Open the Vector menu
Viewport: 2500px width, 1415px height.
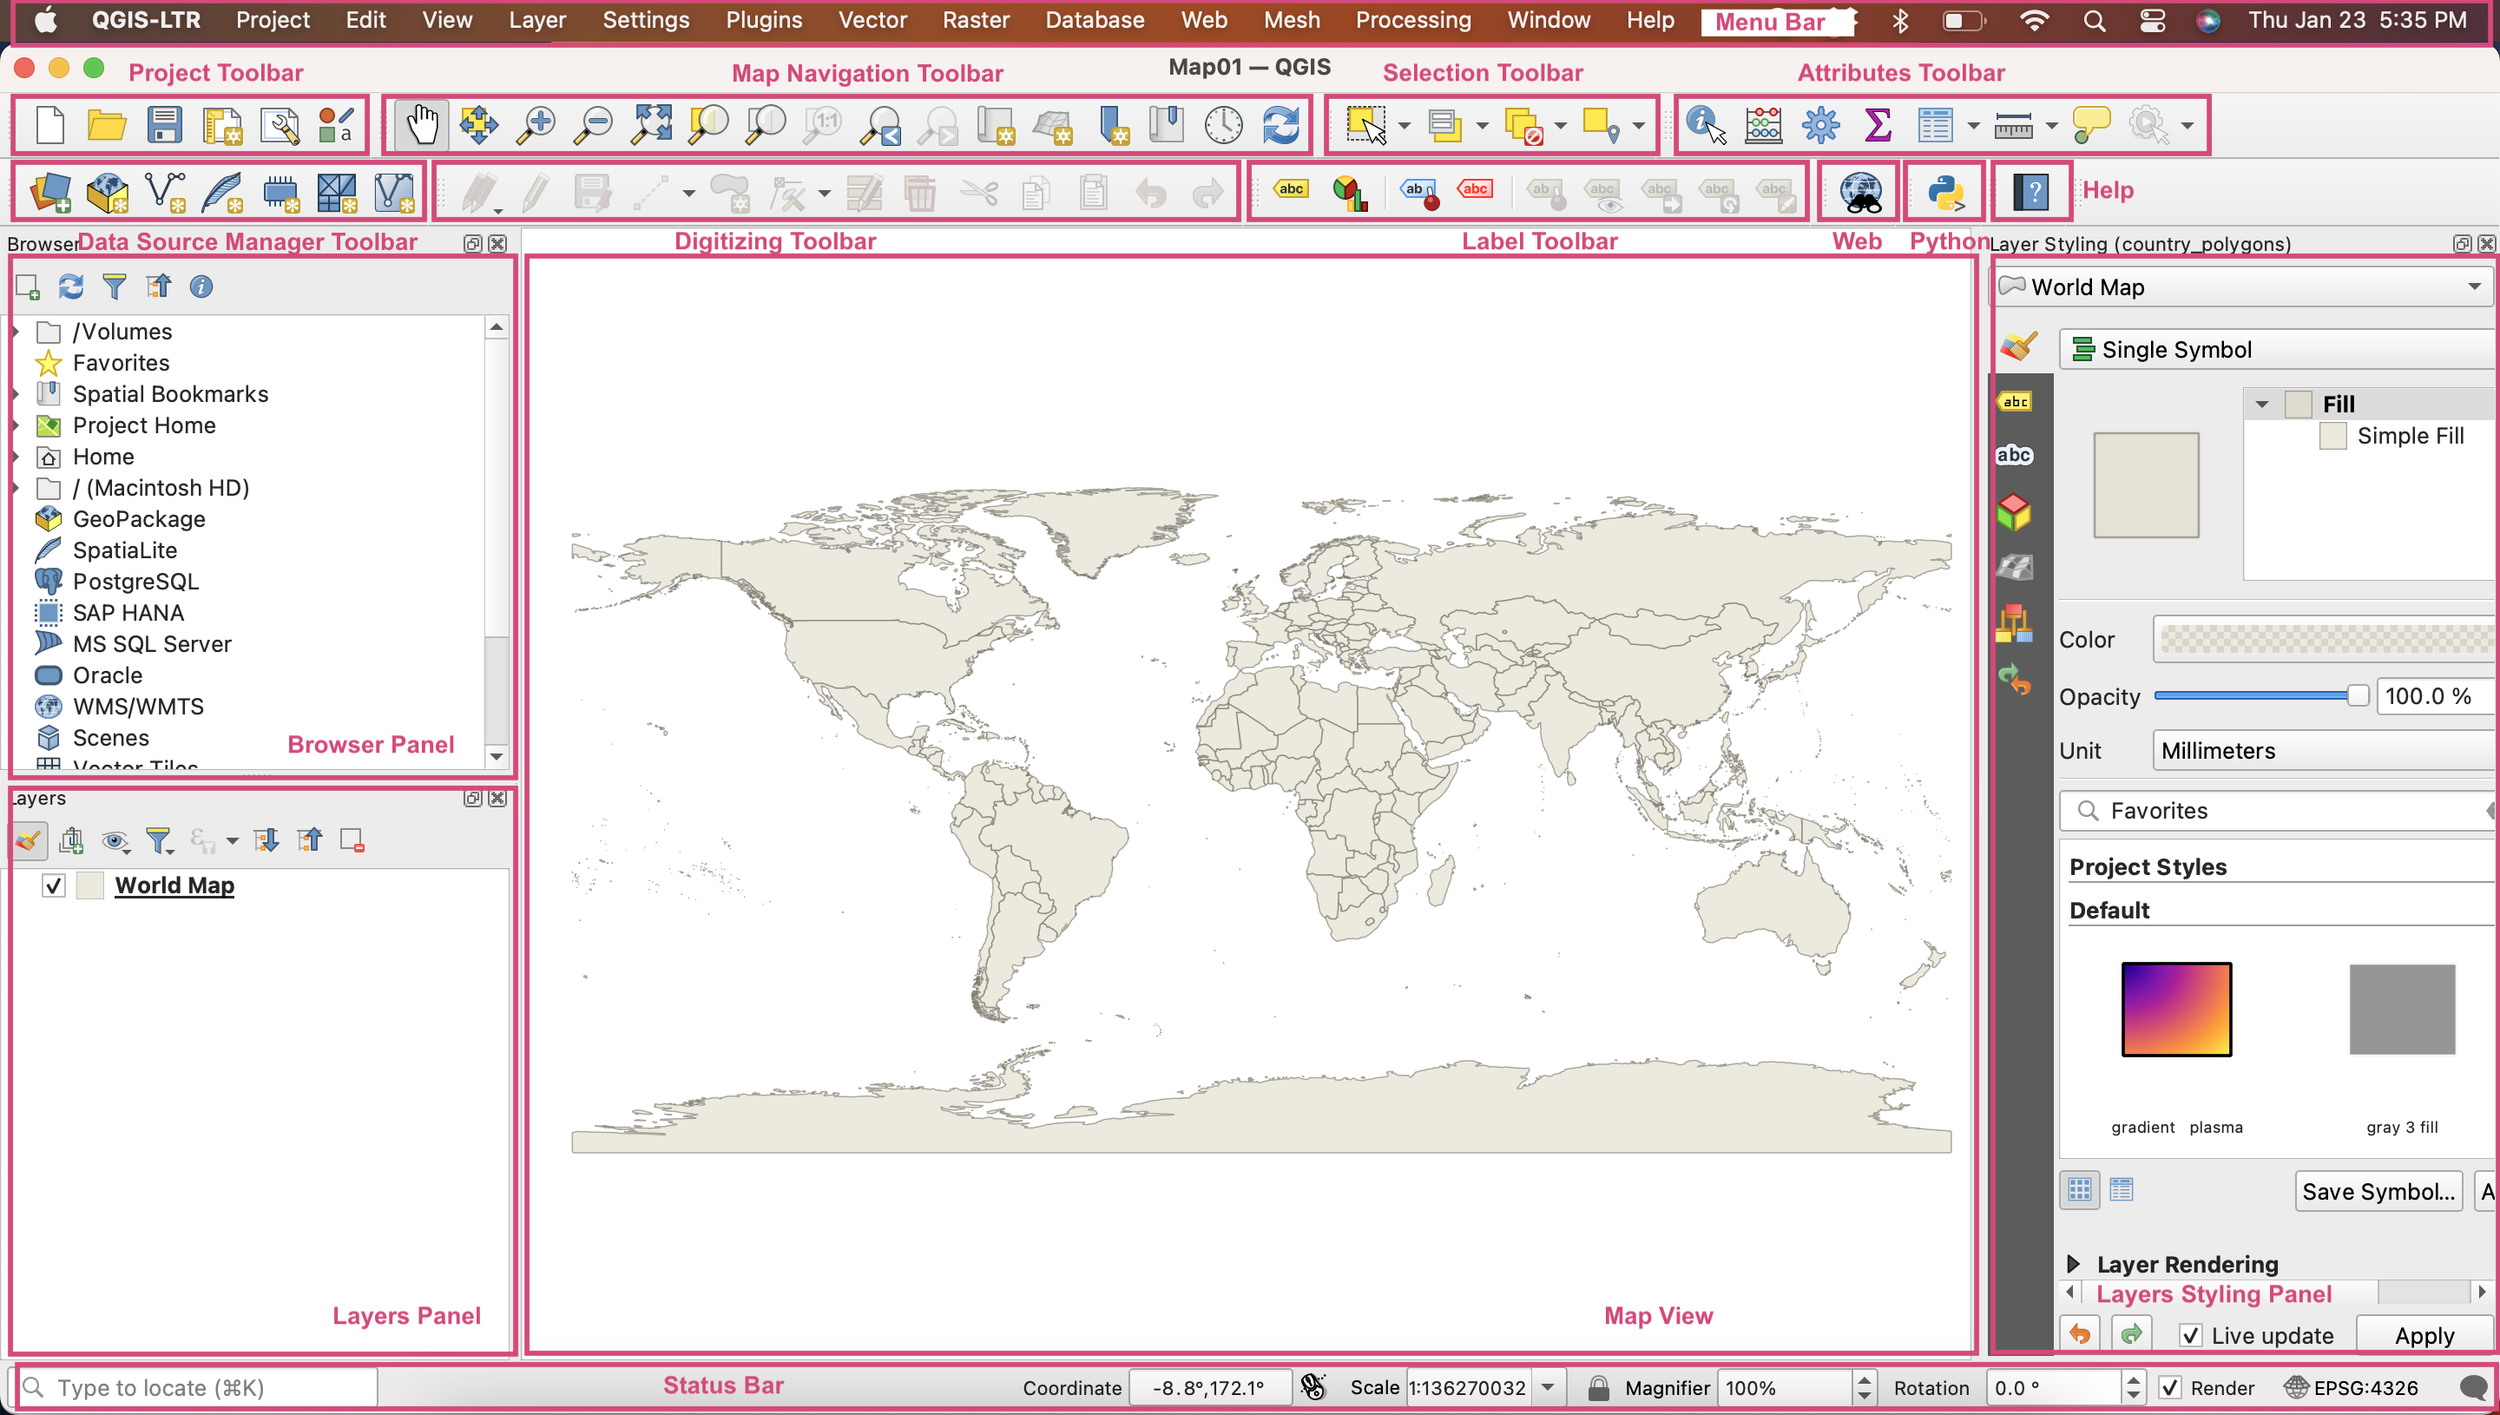pyautogui.click(x=871, y=20)
